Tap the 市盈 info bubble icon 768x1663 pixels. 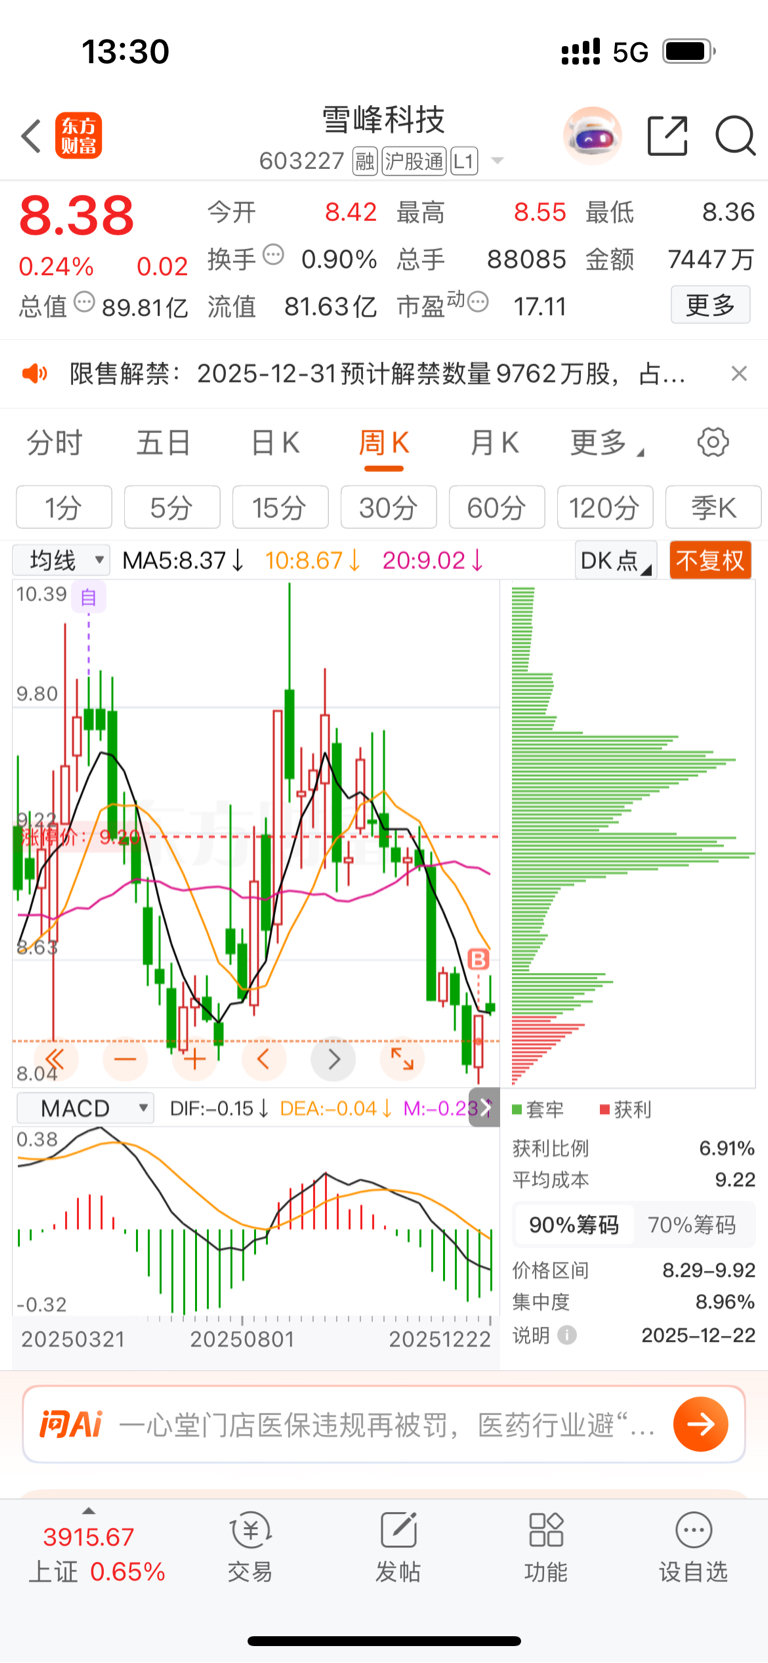(x=478, y=302)
